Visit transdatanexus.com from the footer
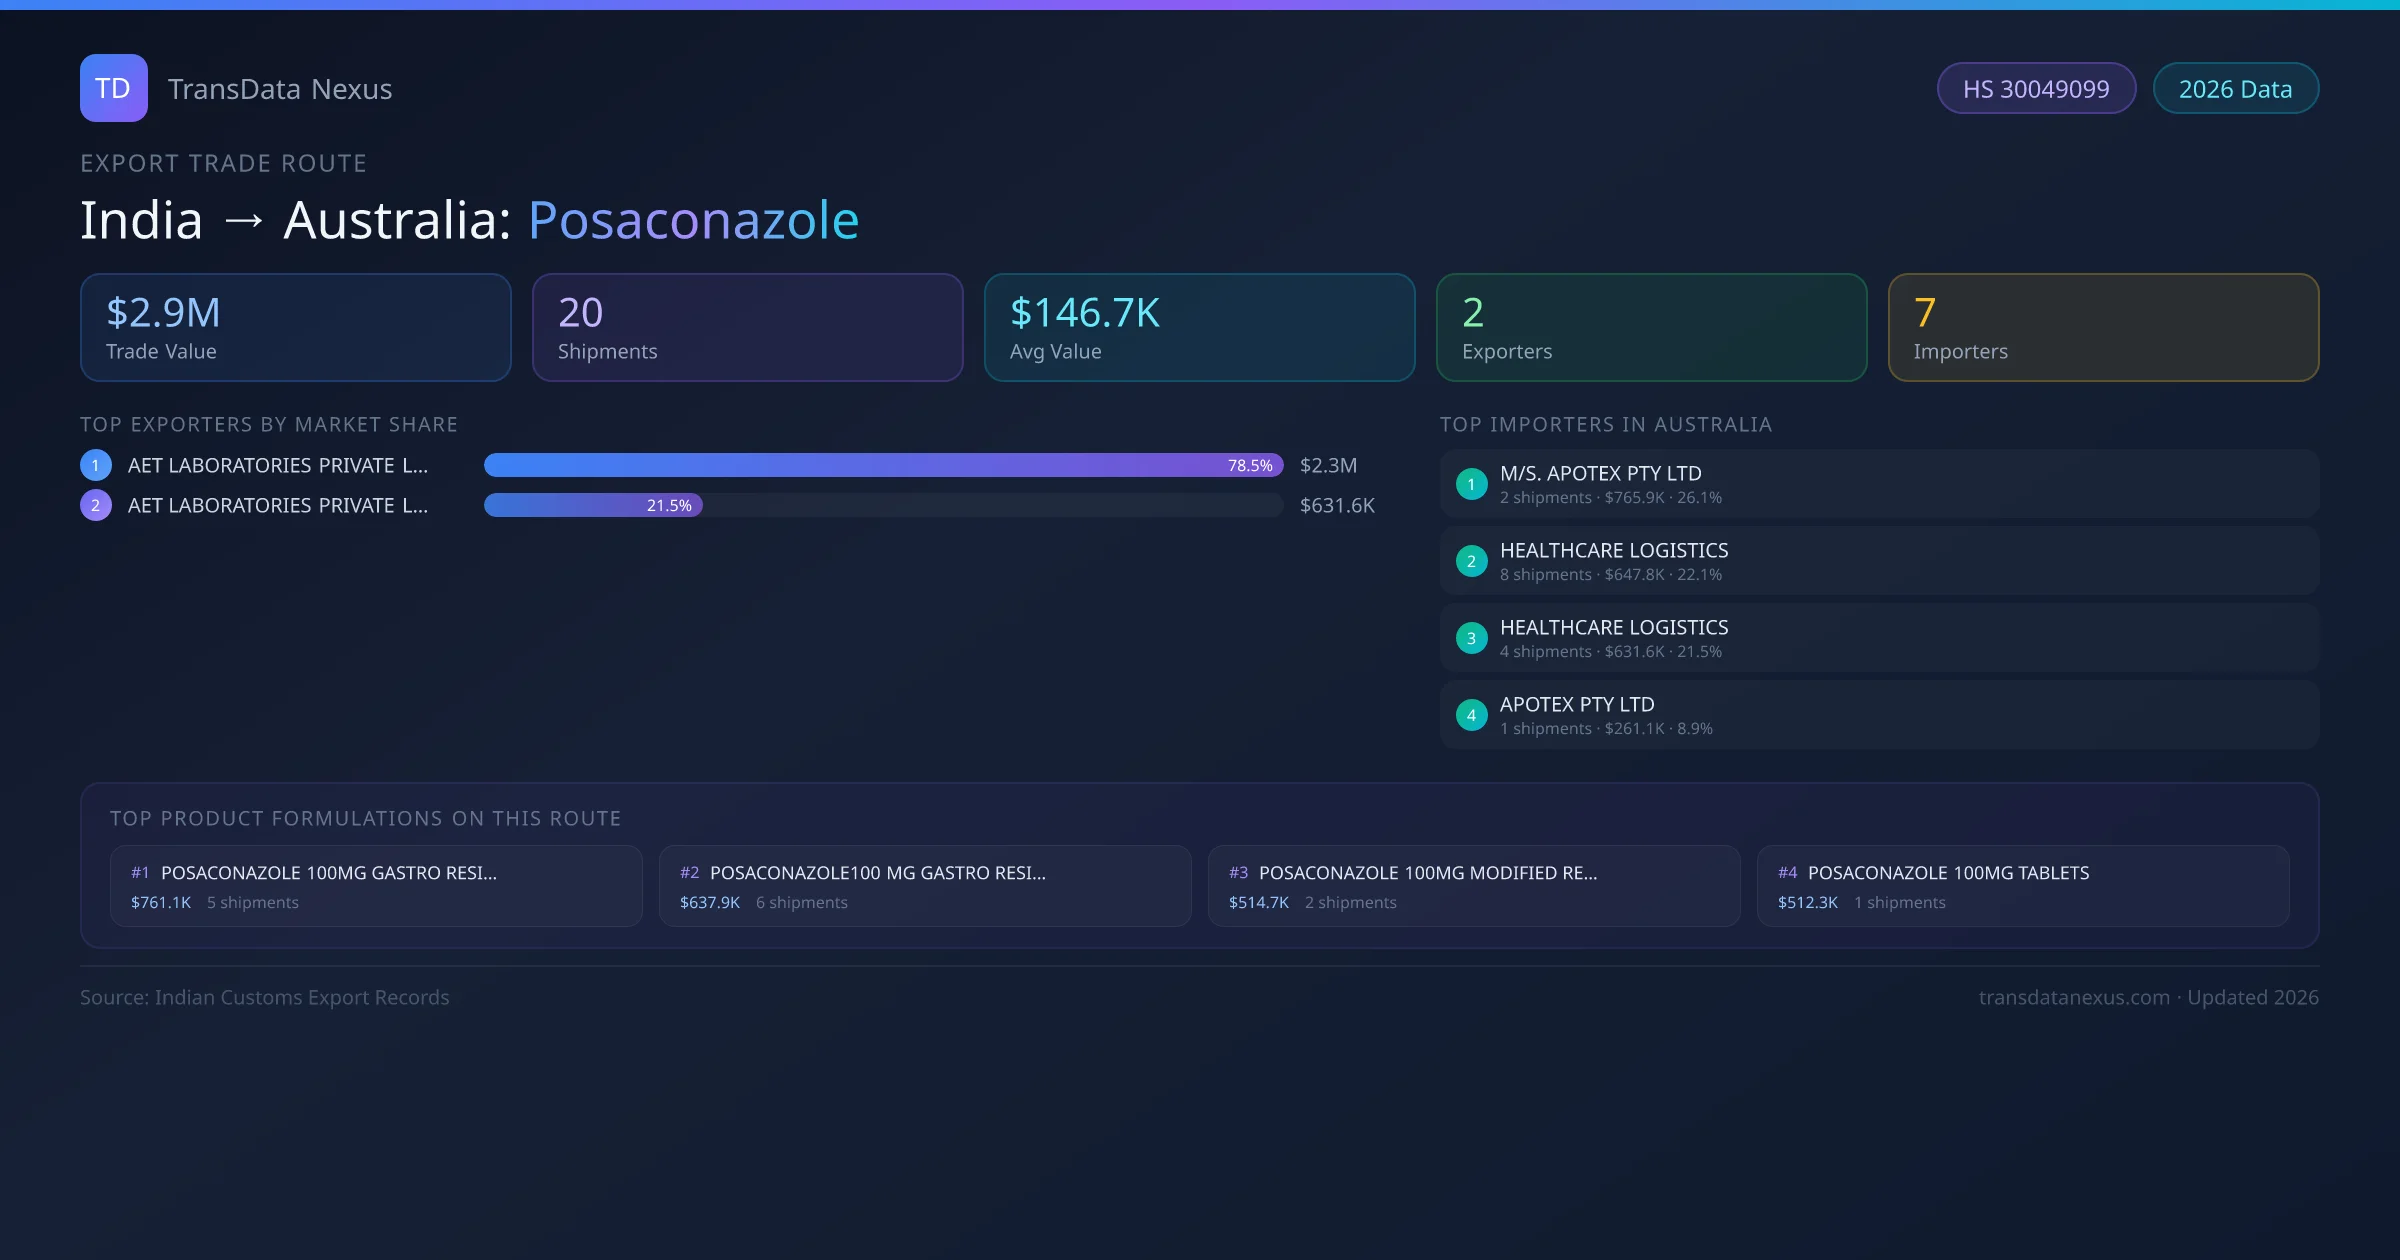2400x1260 pixels. click(2074, 997)
